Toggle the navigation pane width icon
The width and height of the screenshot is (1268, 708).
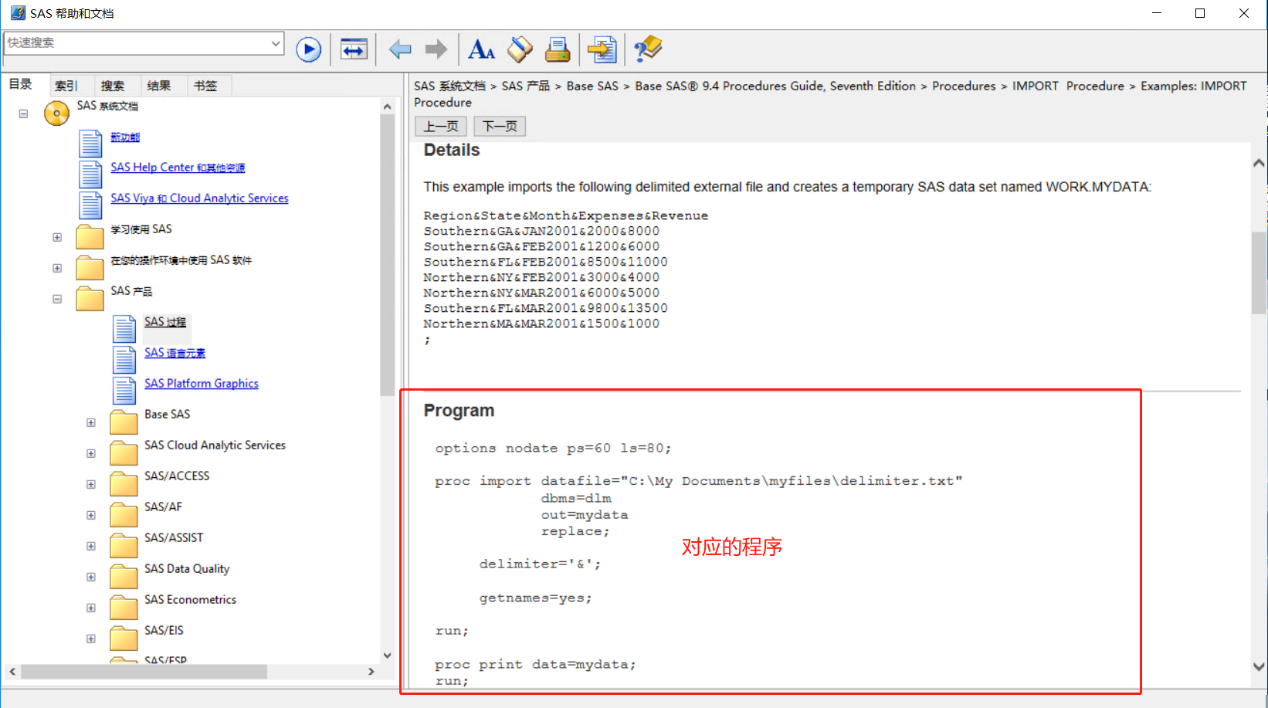click(353, 49)
